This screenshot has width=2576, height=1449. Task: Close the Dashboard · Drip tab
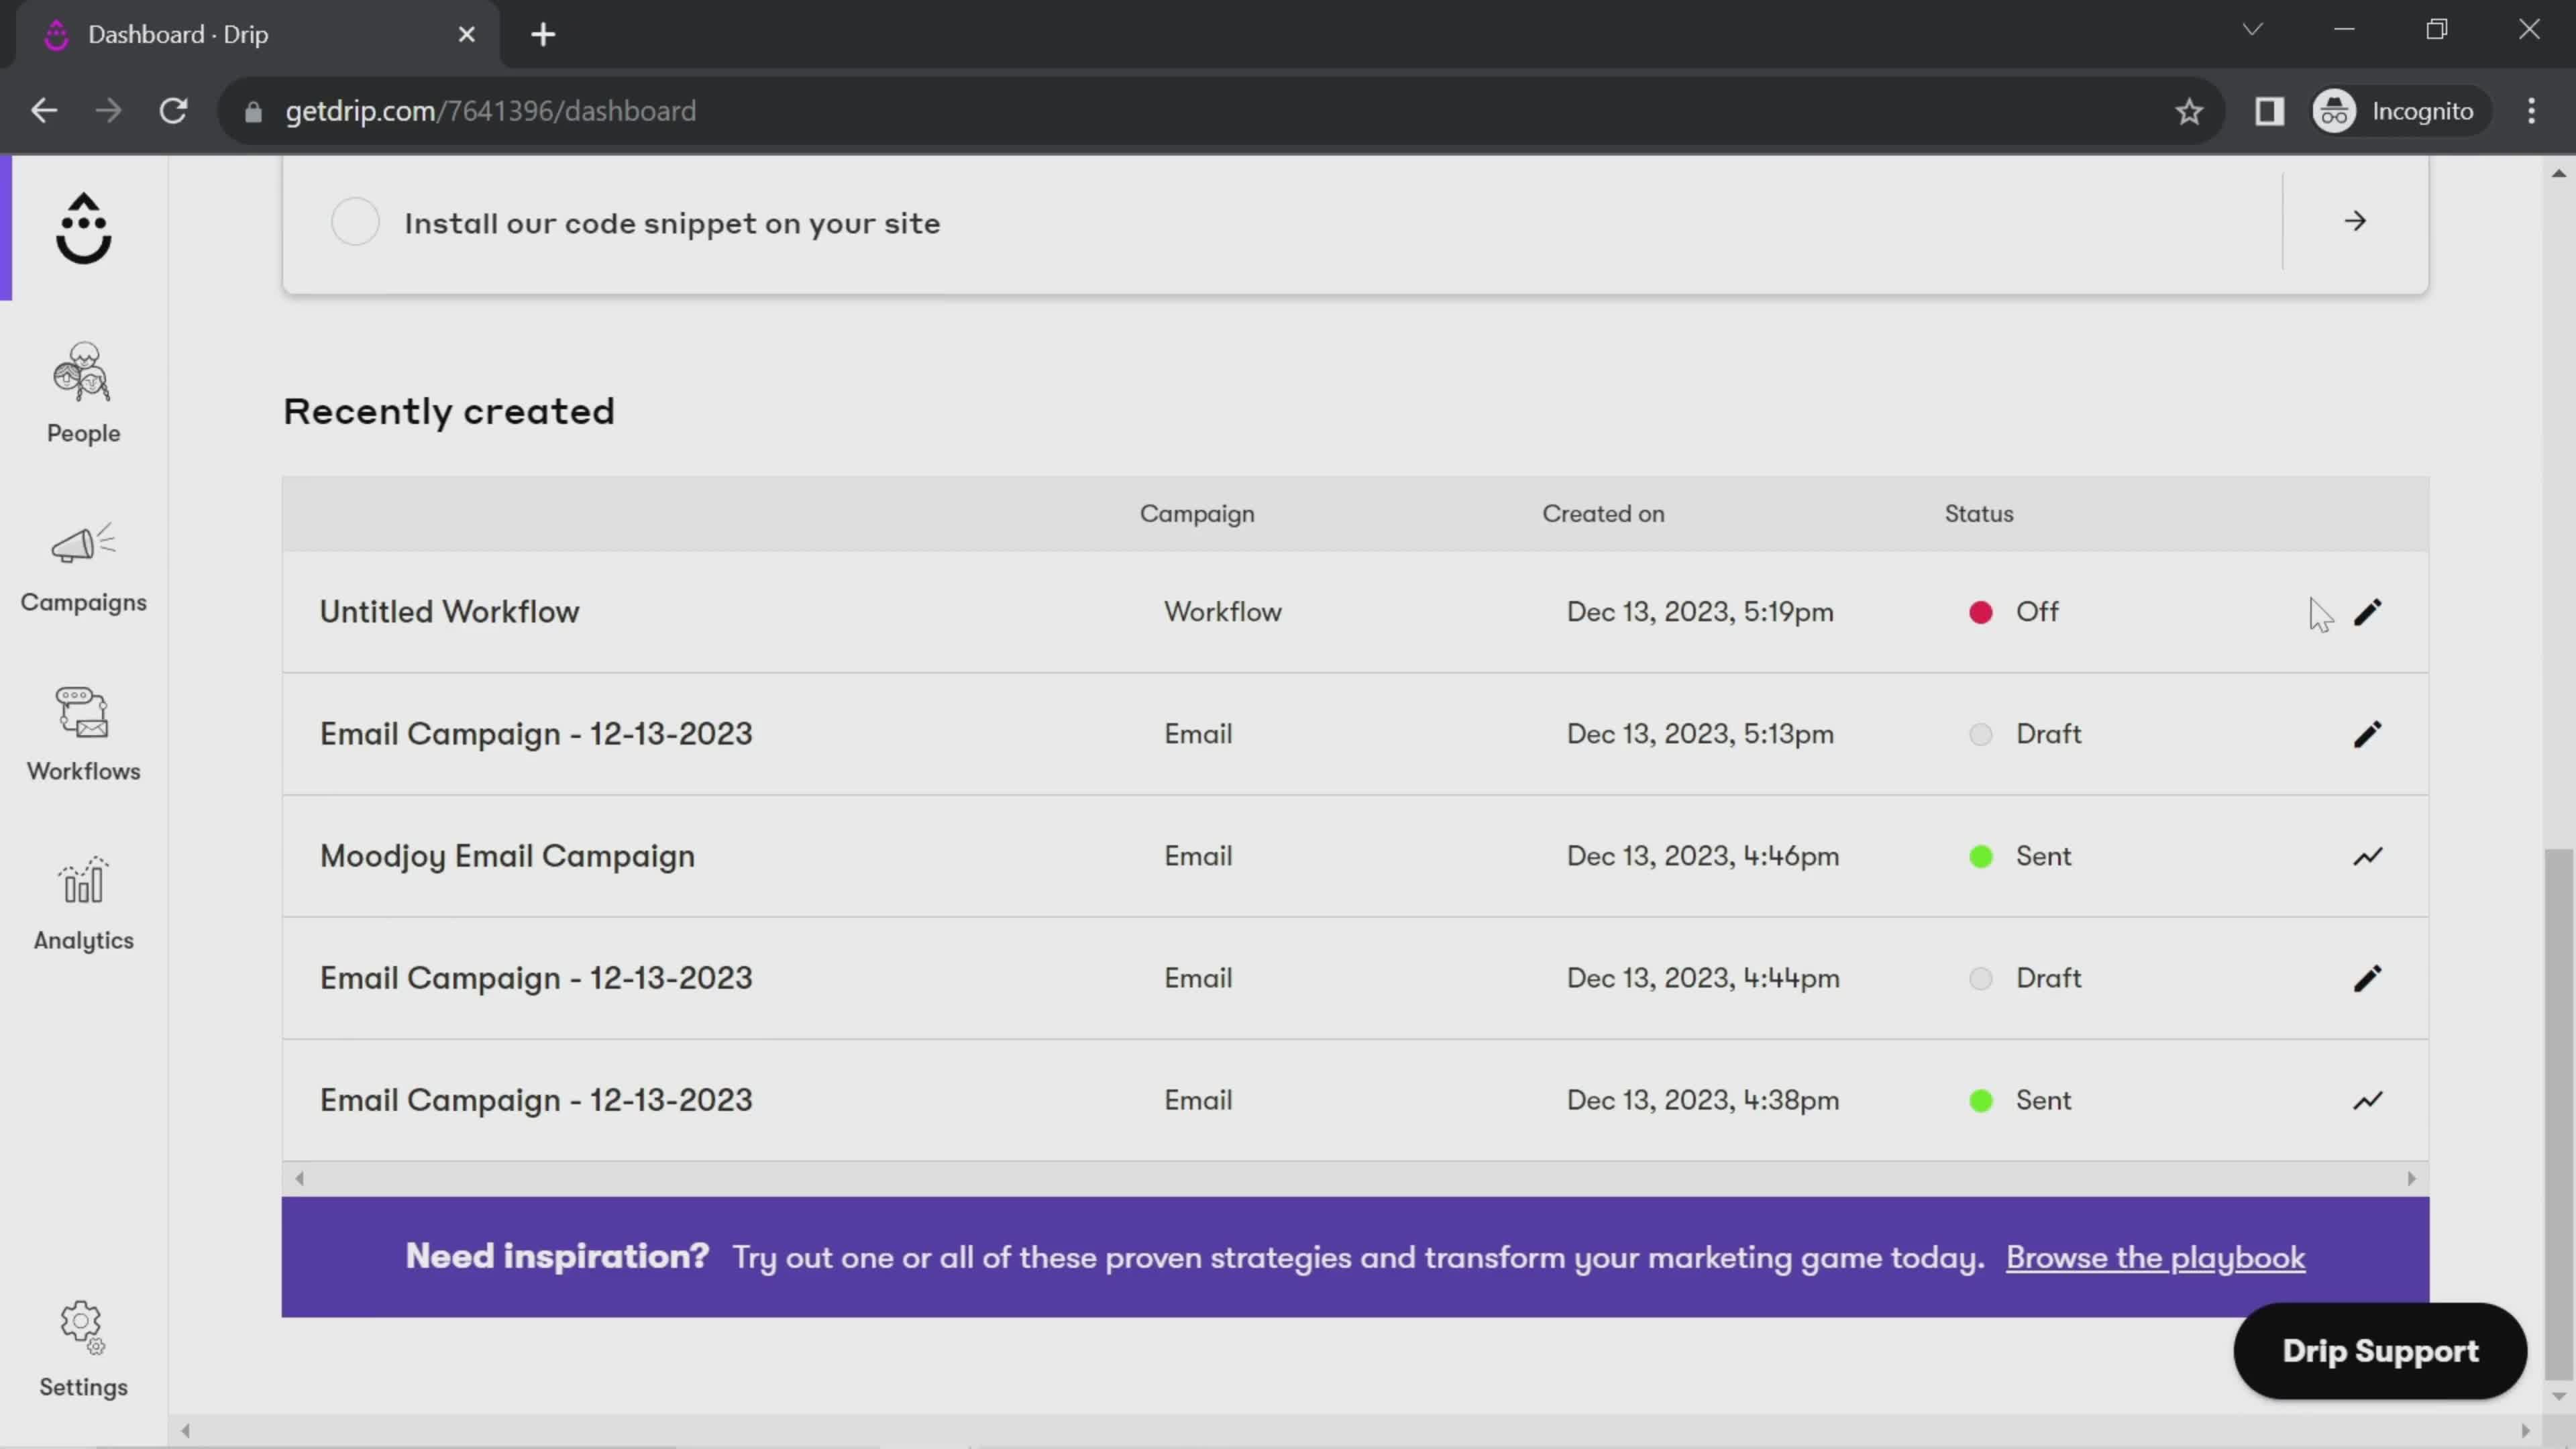(466, 35)
